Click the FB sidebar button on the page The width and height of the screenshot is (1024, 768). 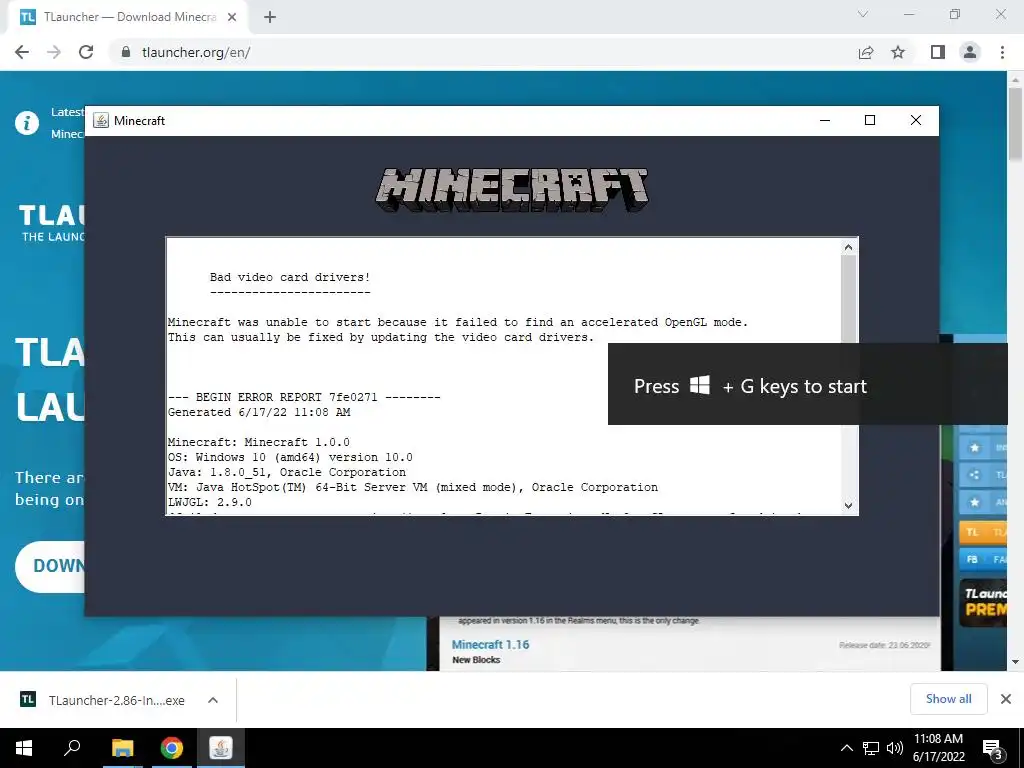coord(982,559)
